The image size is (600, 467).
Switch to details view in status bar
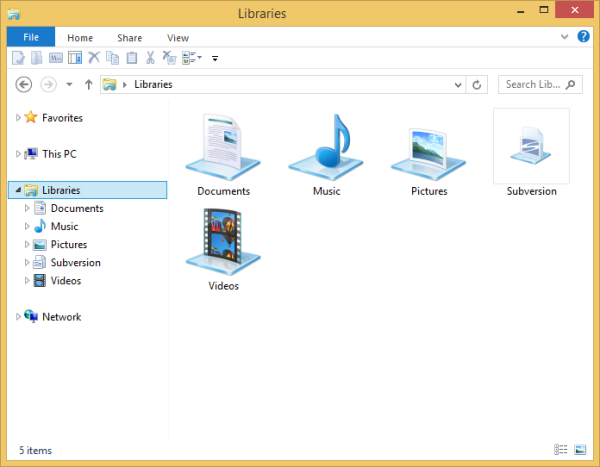561,449
